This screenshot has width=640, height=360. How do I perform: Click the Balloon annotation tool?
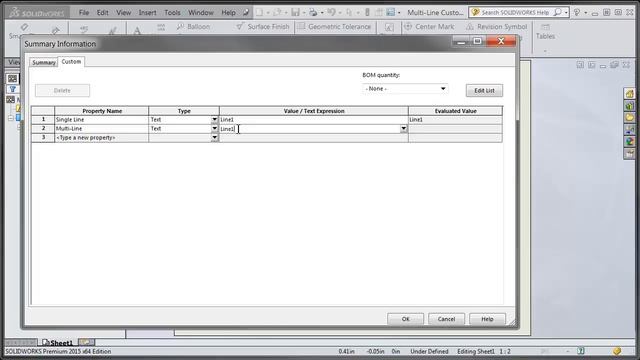(x=193, y=27)
